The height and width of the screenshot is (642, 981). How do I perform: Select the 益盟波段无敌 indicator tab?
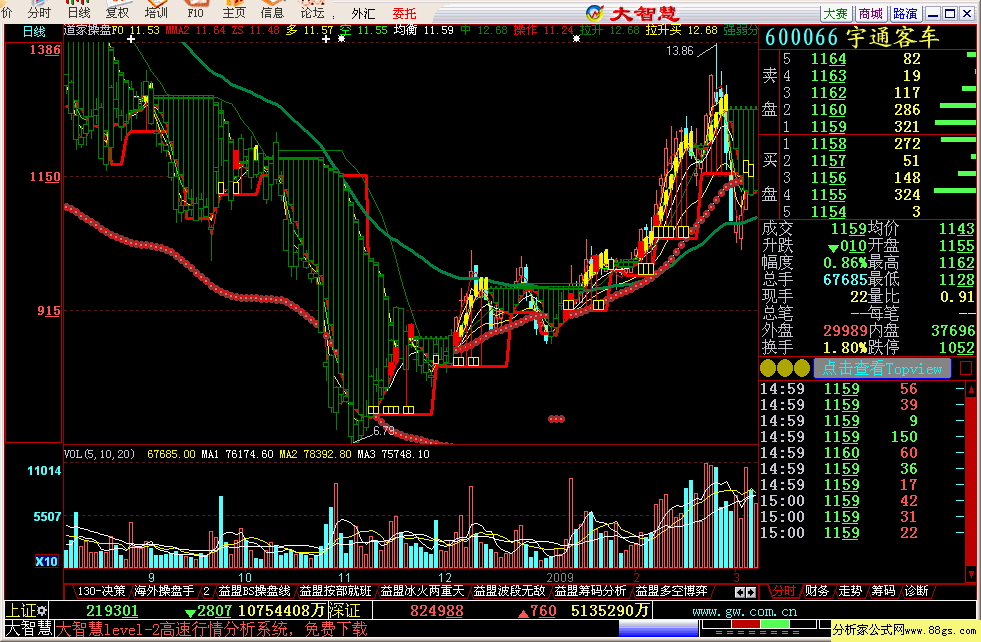(509, 591)
